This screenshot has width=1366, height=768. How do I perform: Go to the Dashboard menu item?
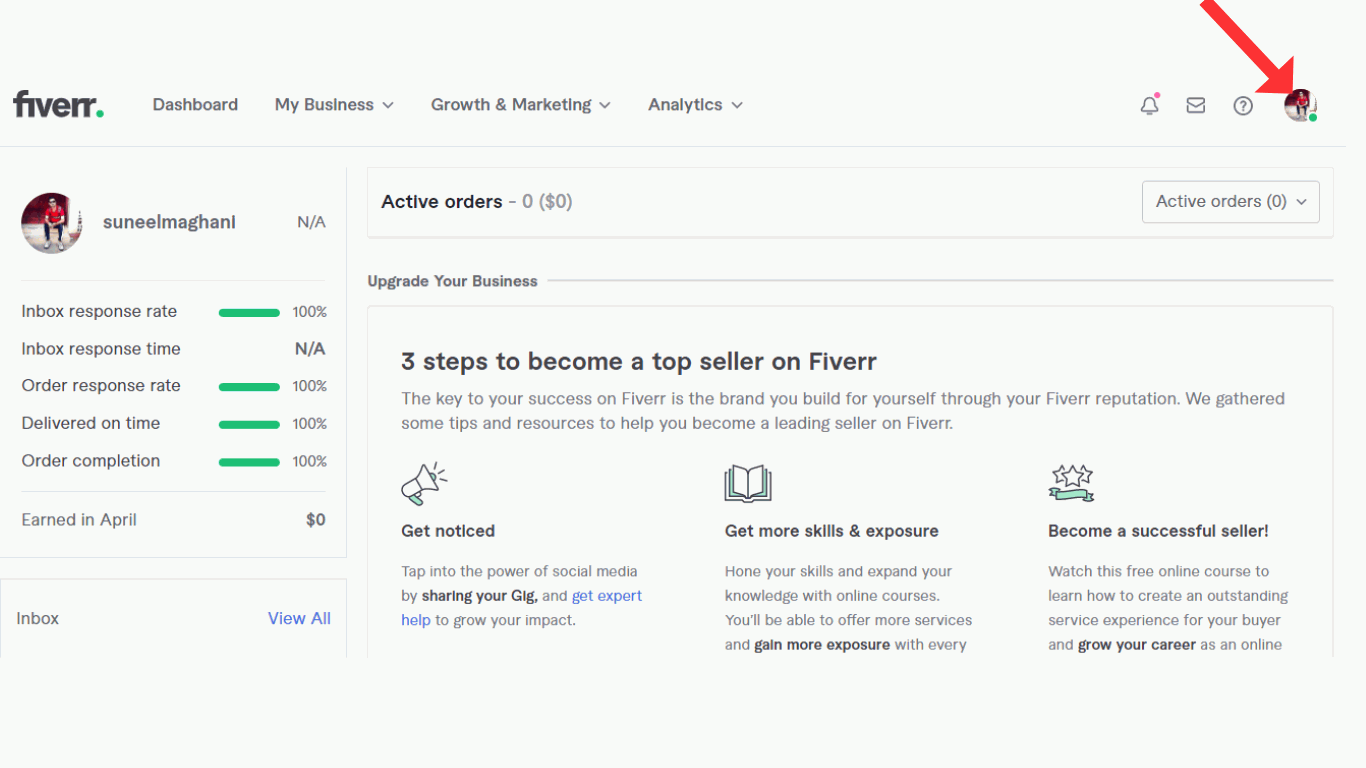[x=195, y=105]
